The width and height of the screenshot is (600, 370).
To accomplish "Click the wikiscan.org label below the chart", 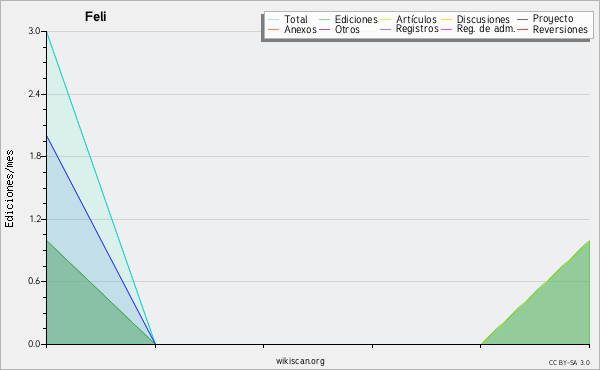I will click(300, 361).
